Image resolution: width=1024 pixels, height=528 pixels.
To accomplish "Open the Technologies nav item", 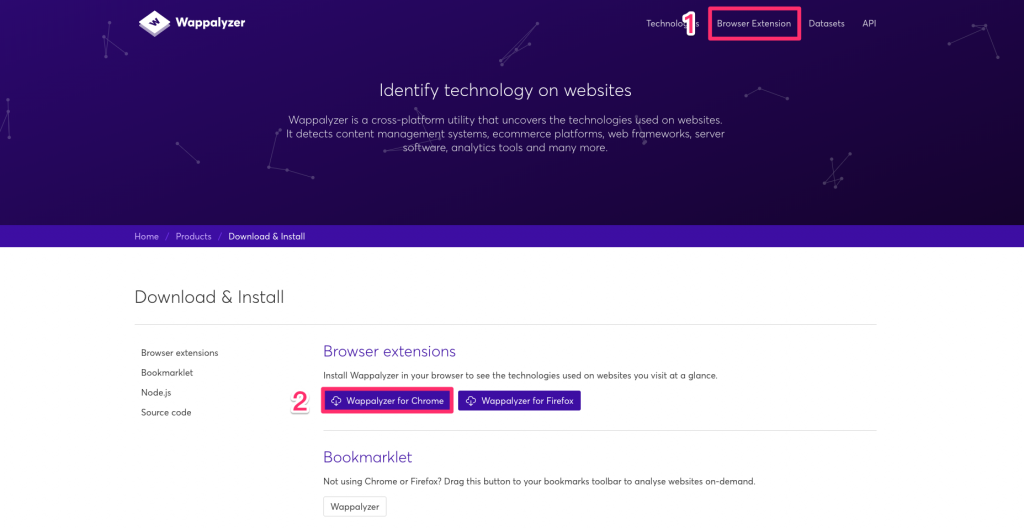I will pyautogui.click(x=672, y=24).
